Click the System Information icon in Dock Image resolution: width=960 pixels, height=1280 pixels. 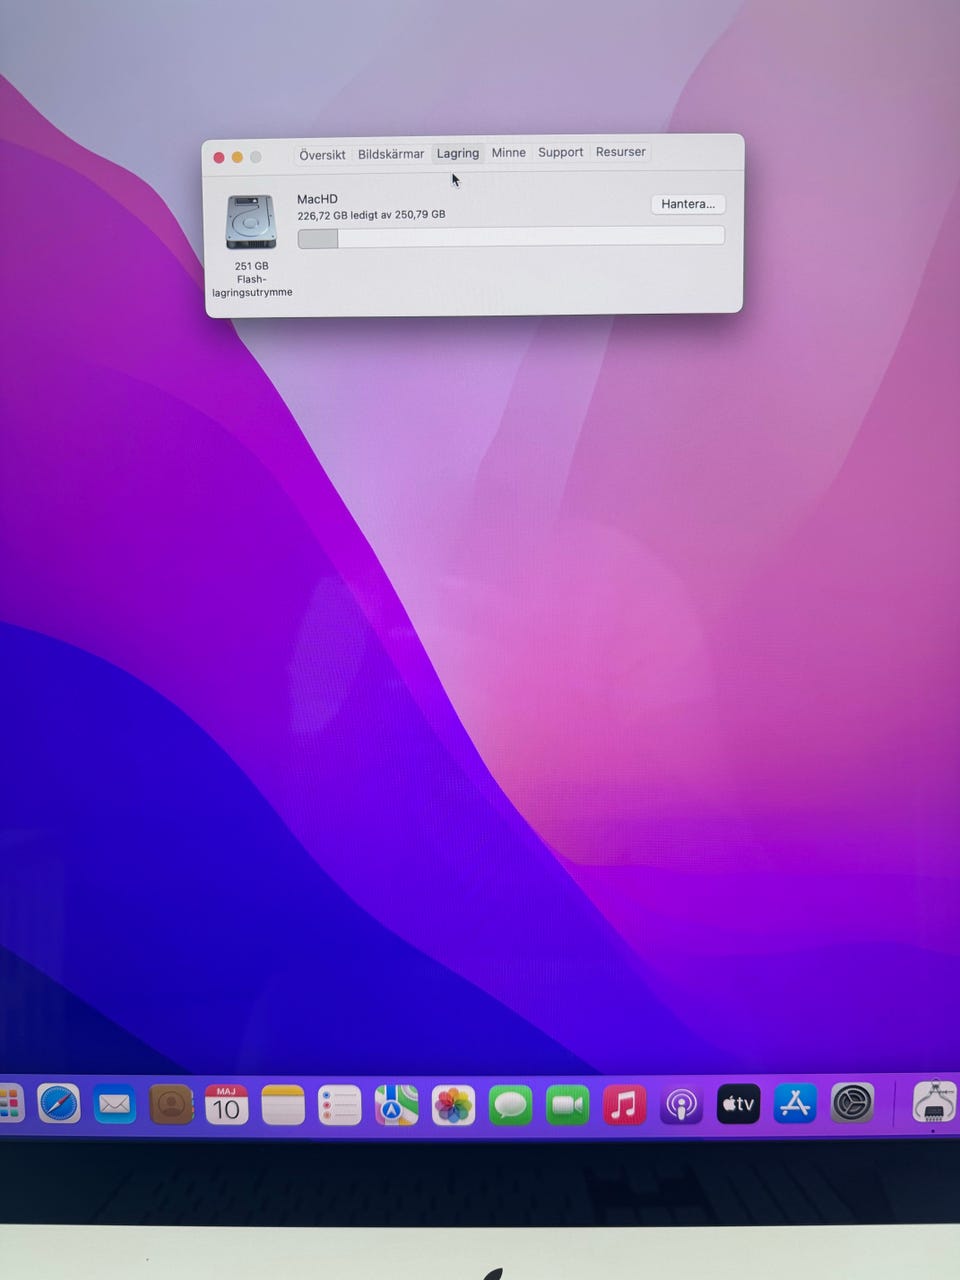(x=936, y=1103)
